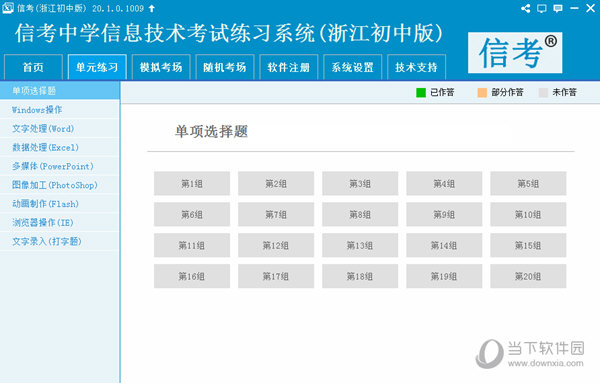Image resolution: width=600 pixels, height=383 pixels.
Task: Go to the 首页 tab
Action: point(33,67)
